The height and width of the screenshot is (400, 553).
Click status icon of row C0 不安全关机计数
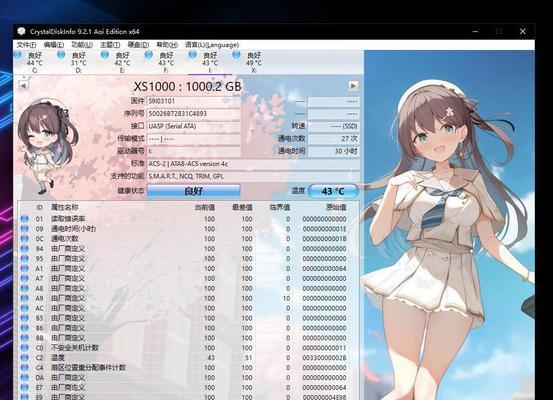pos(24,348)
